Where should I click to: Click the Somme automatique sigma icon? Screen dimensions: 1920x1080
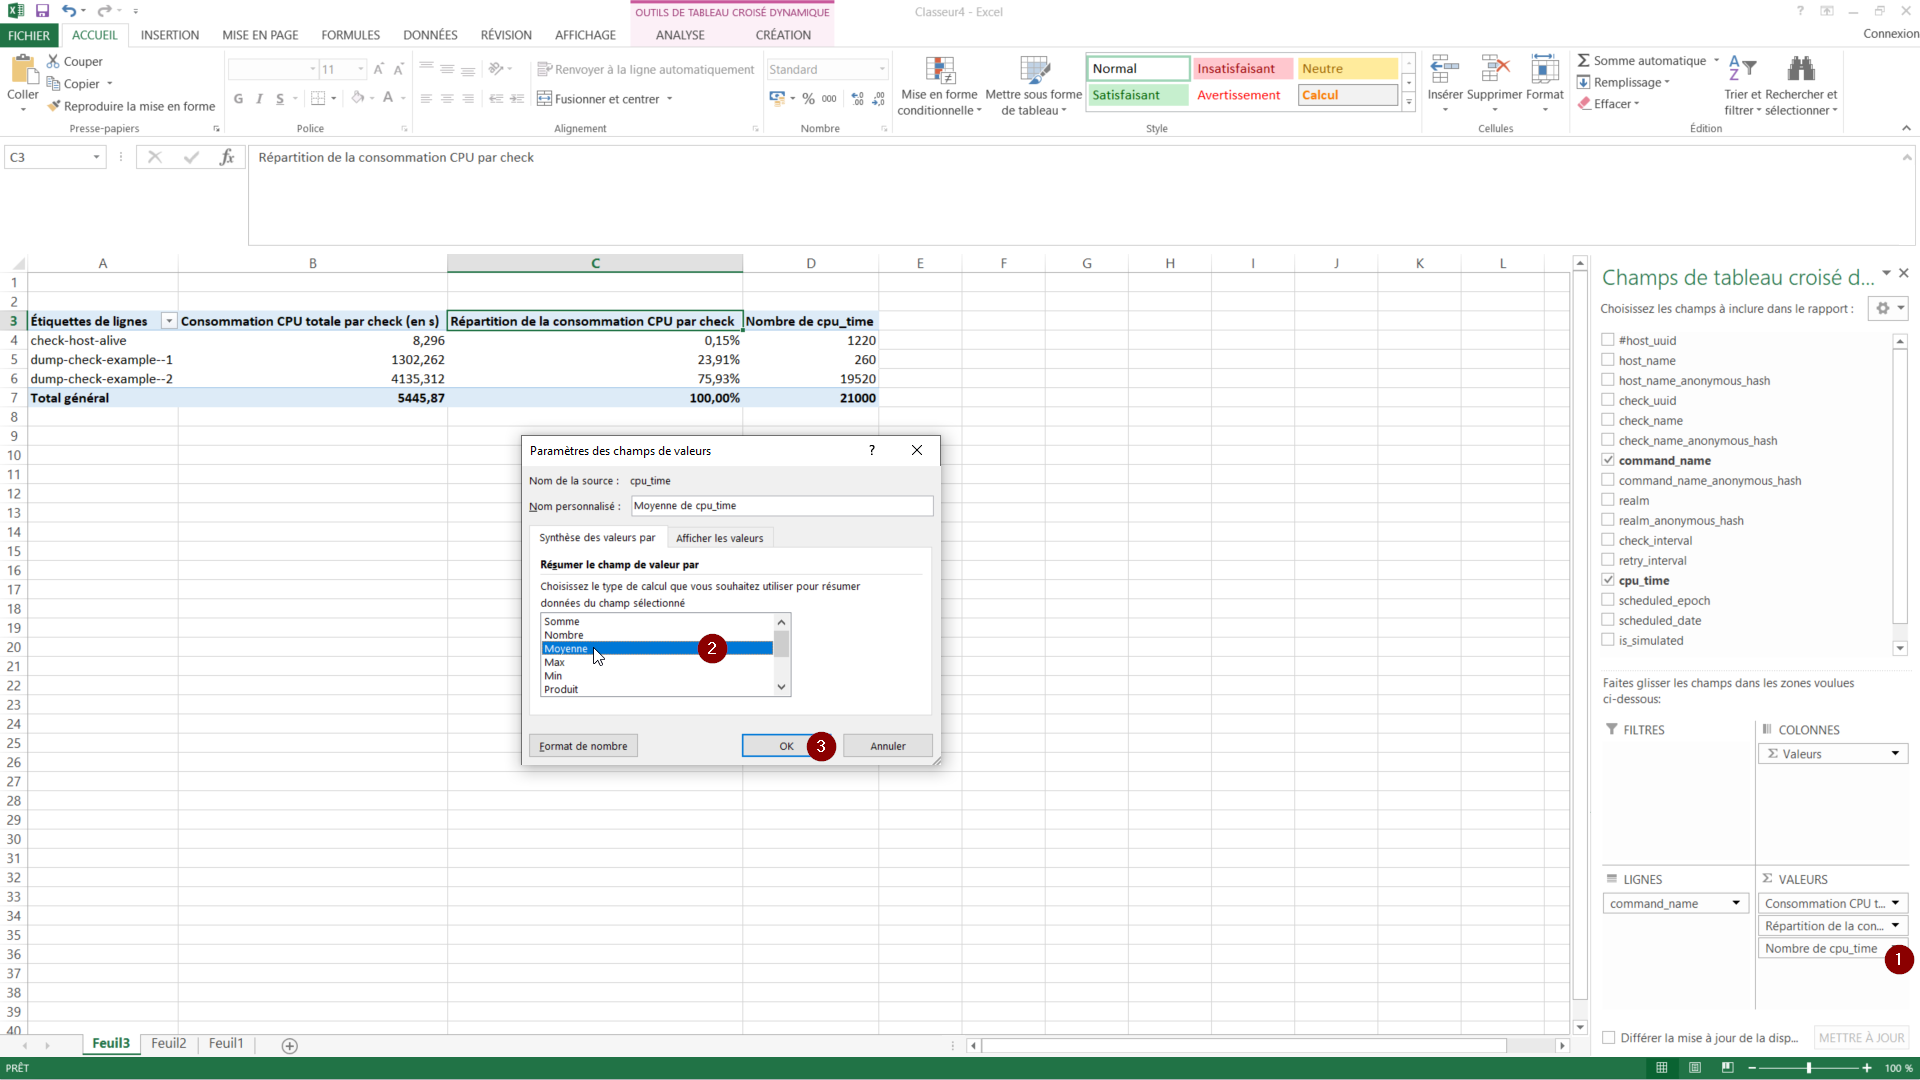pos(1584,61)
